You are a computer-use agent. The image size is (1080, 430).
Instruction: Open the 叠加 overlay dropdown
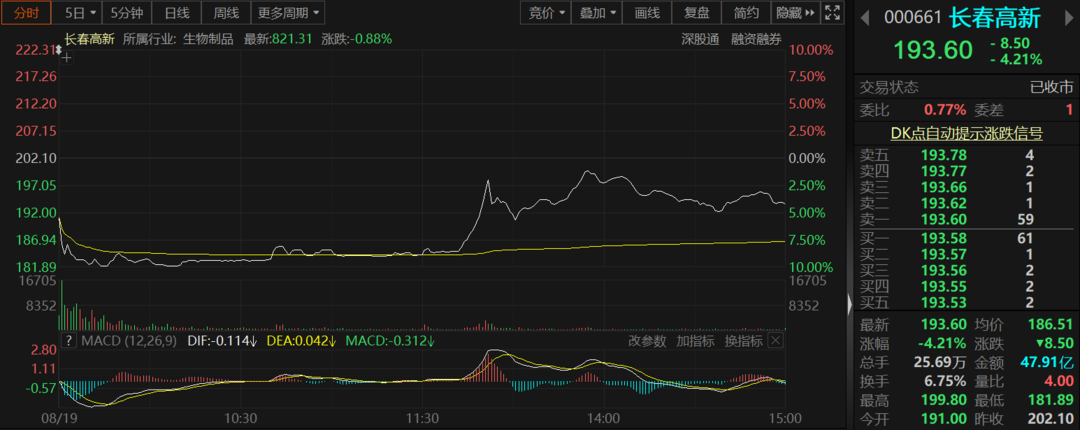(598, 13)
